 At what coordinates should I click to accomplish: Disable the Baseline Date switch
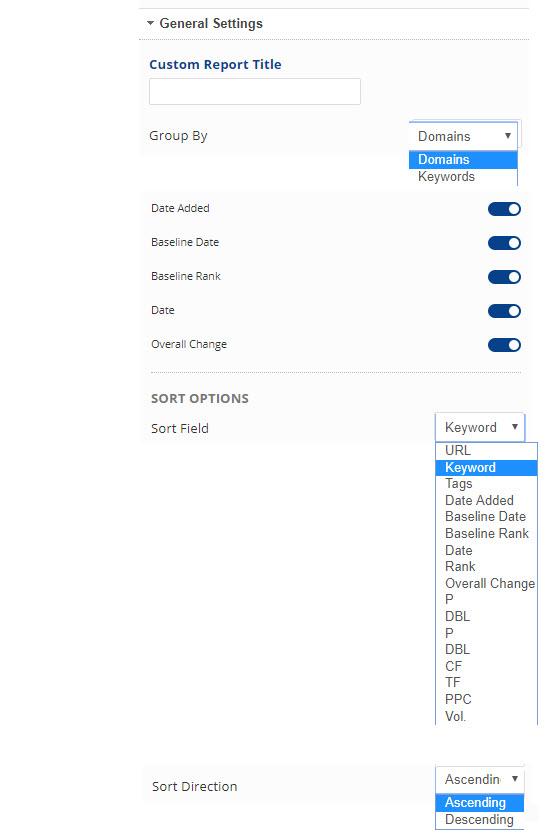[x=504, y=243]
